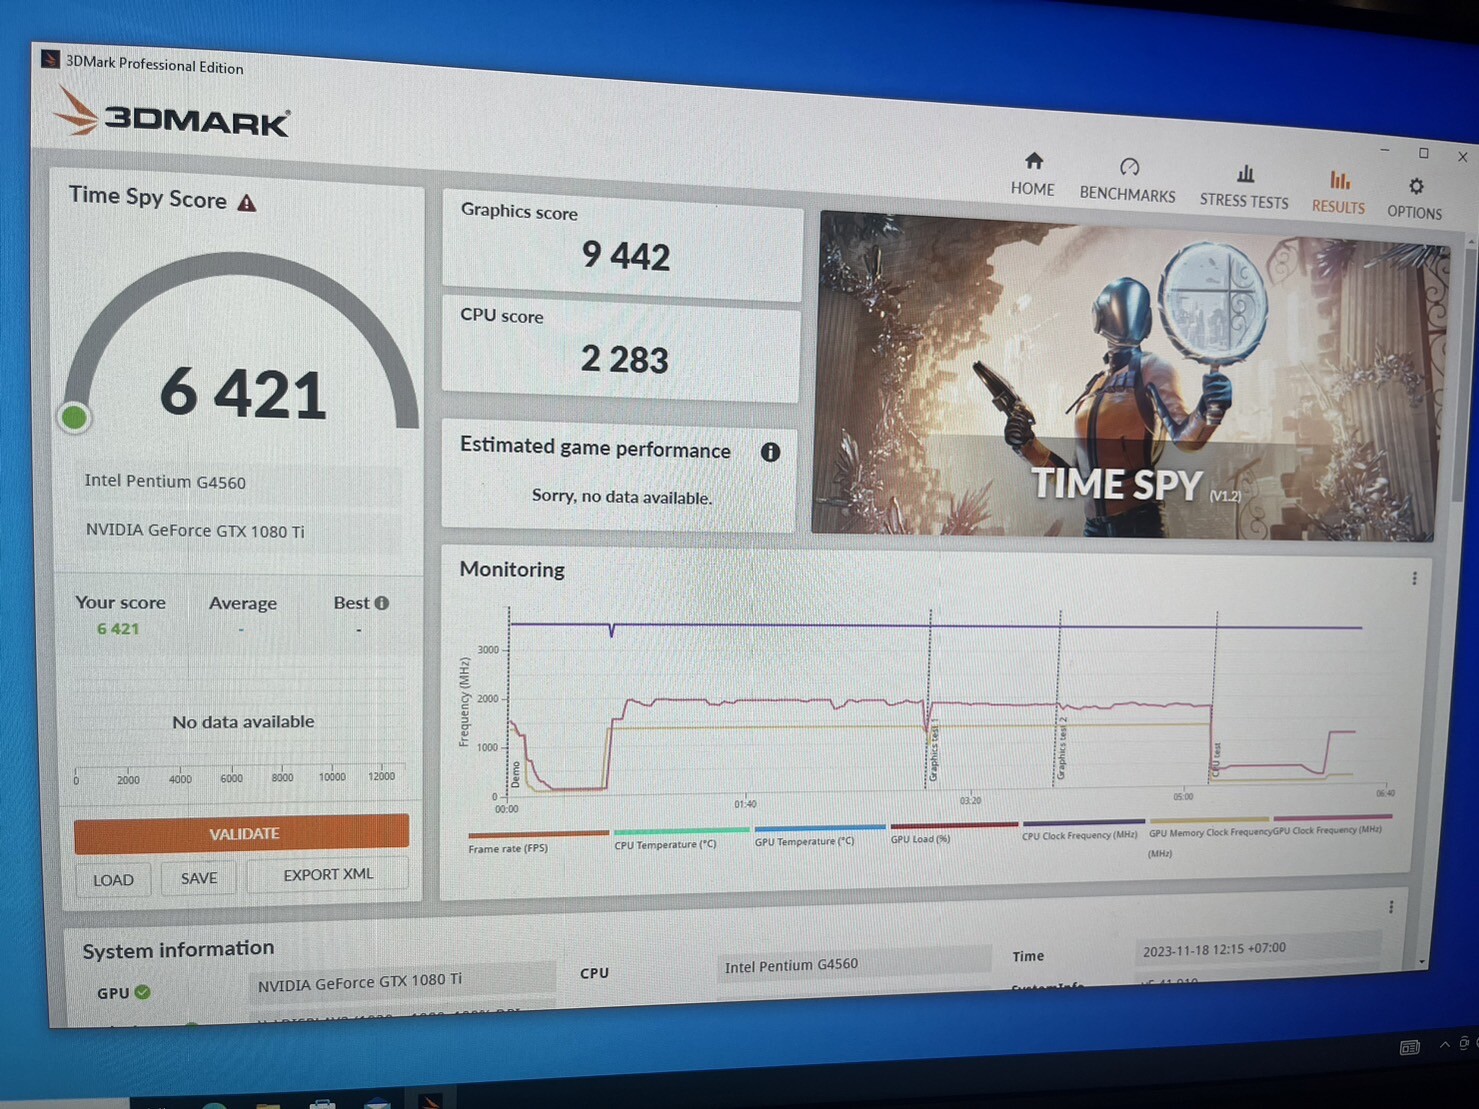This screenshot has height=1109, width=1479.
Task: Toggle CPU Temperature legend series
Action: point(665,844)
